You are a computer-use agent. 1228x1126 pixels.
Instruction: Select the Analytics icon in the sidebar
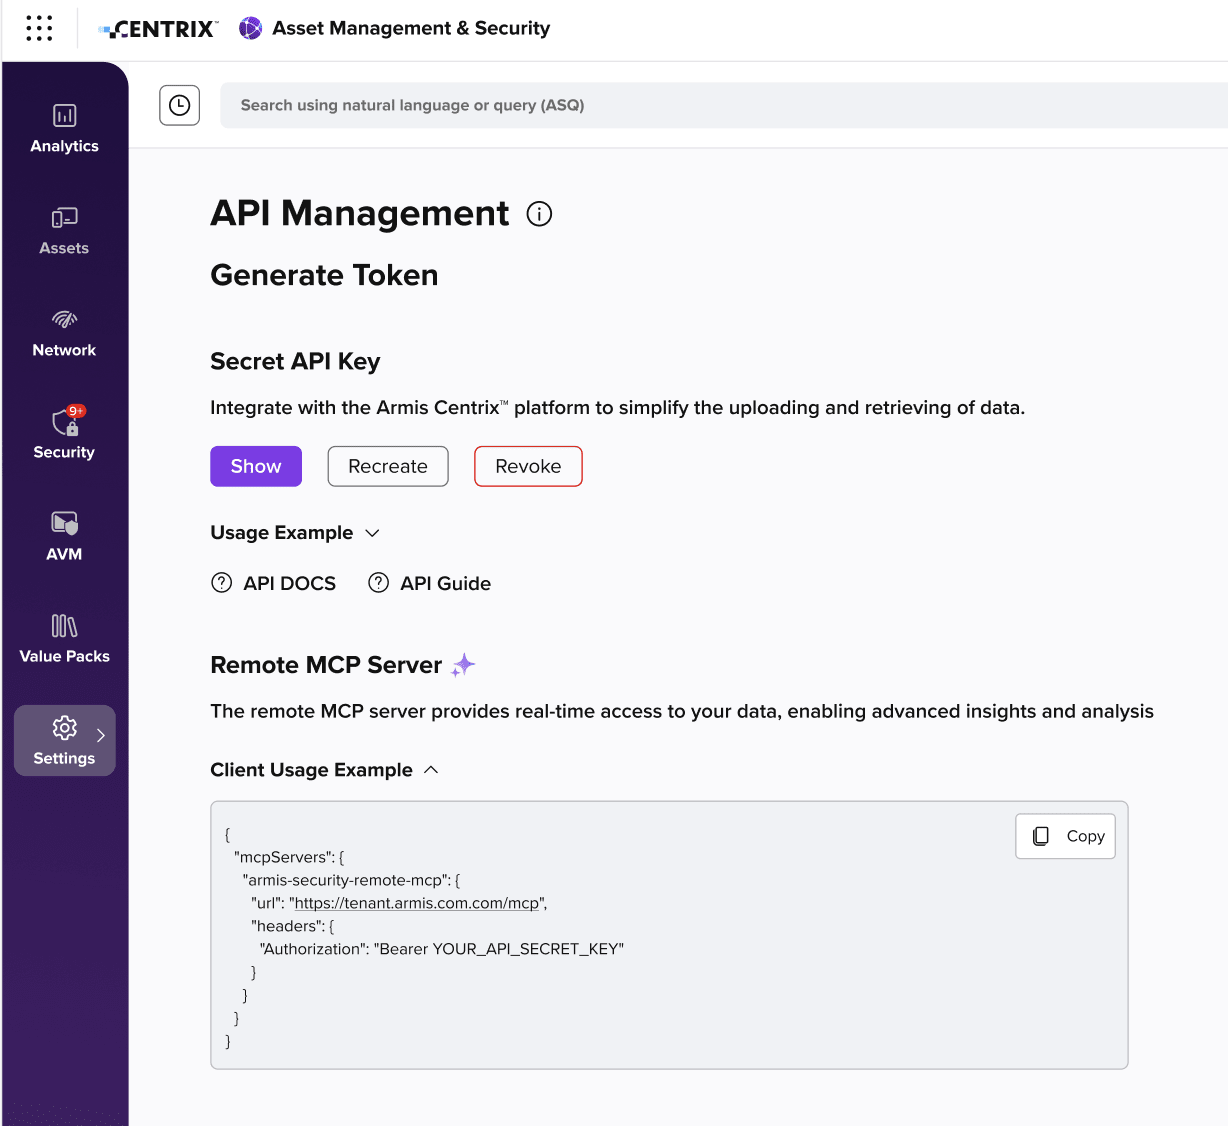pos(63,116)
